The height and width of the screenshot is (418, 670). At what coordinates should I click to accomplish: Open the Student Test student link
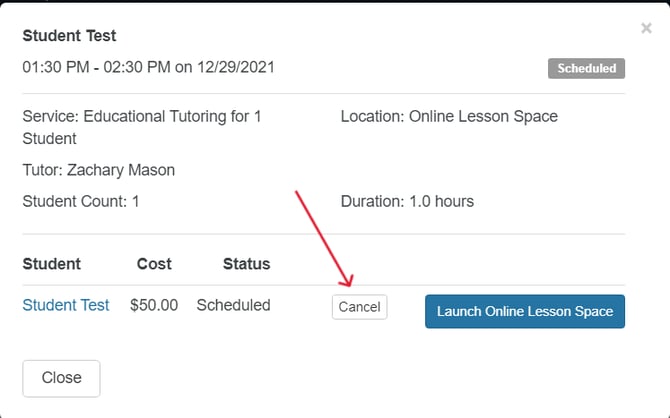point(66,305)
